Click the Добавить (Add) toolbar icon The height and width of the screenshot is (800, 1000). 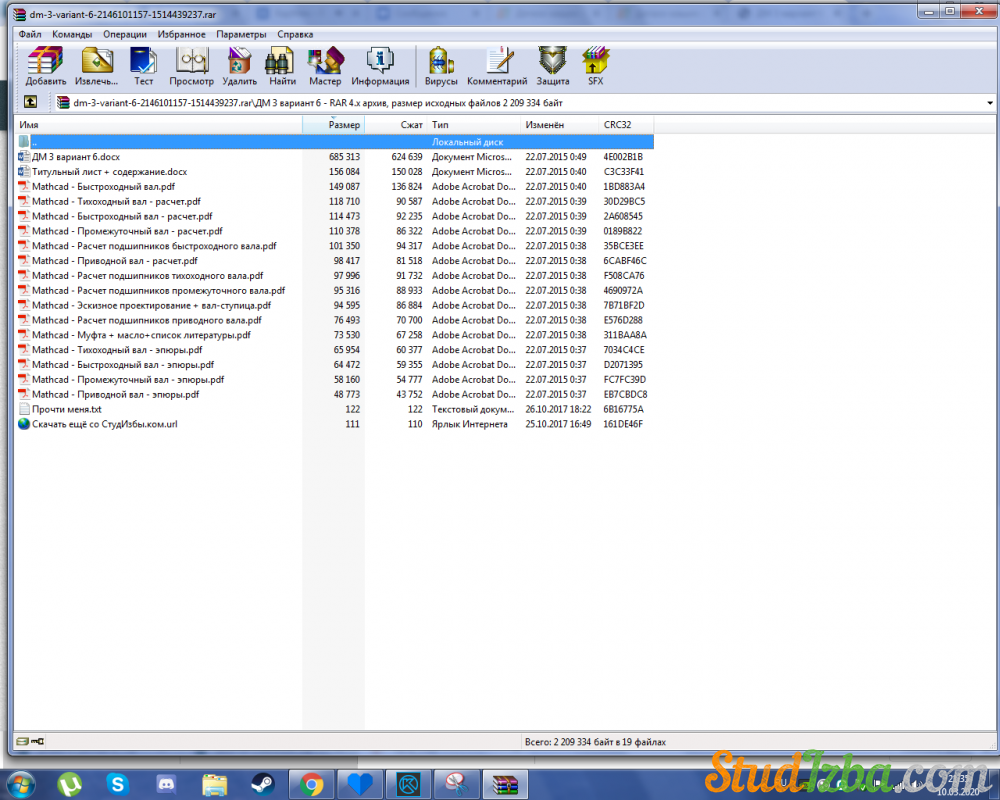[45, 66]
